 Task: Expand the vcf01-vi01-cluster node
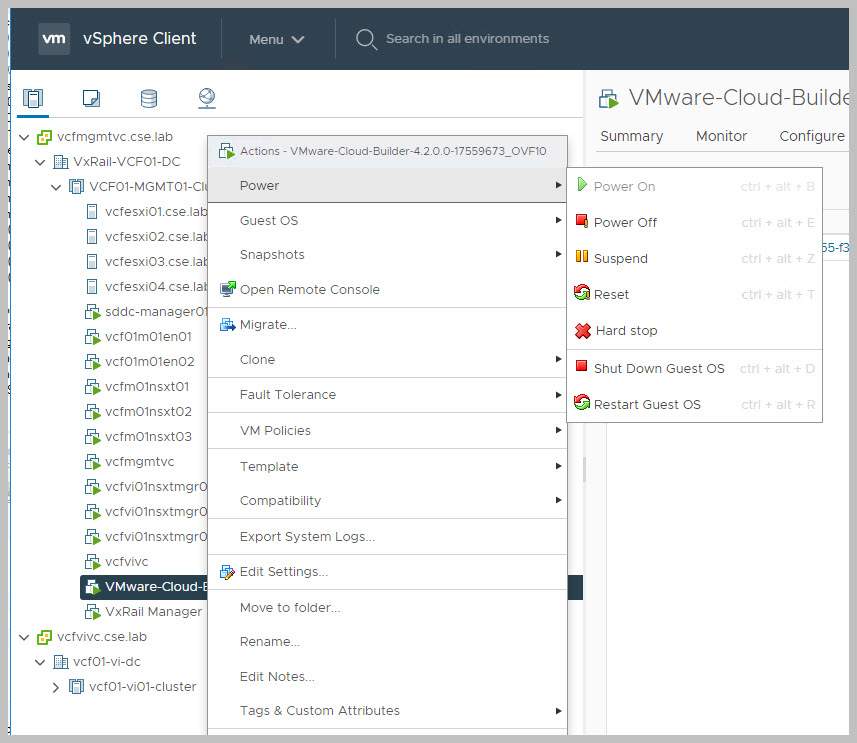(x=56, y=687)
